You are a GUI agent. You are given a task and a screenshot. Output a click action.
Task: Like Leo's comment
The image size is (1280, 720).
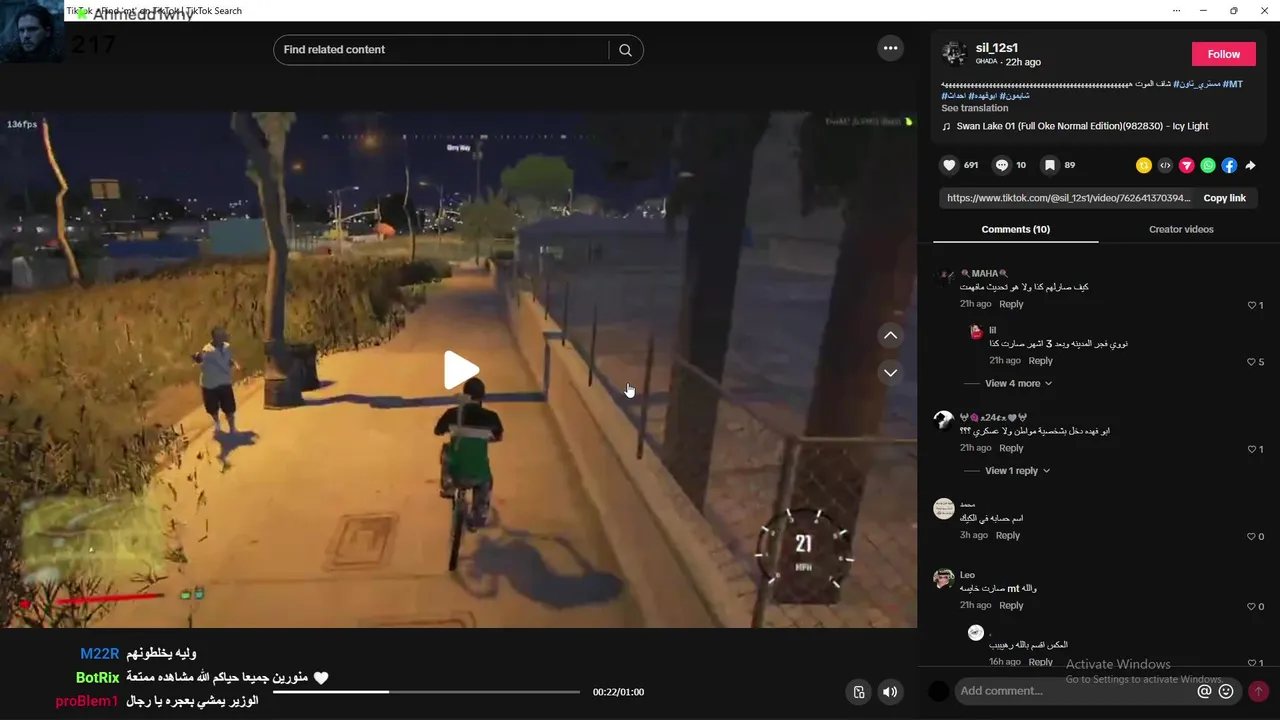1251,607
